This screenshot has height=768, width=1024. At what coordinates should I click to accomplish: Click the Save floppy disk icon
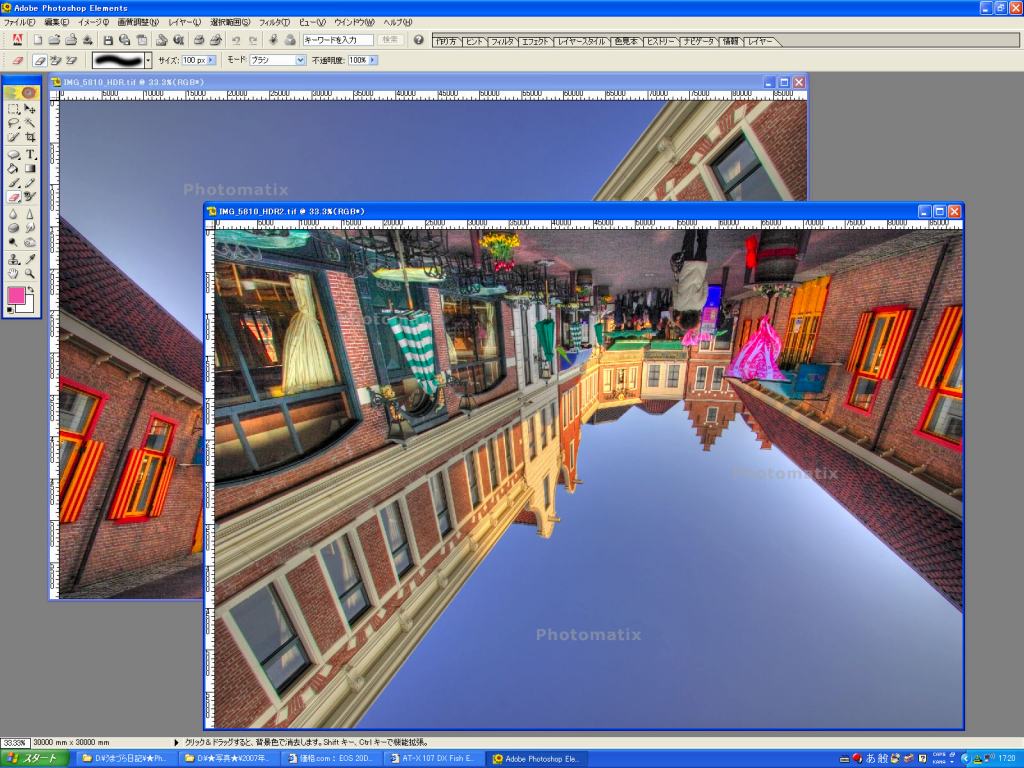[108, 40]
